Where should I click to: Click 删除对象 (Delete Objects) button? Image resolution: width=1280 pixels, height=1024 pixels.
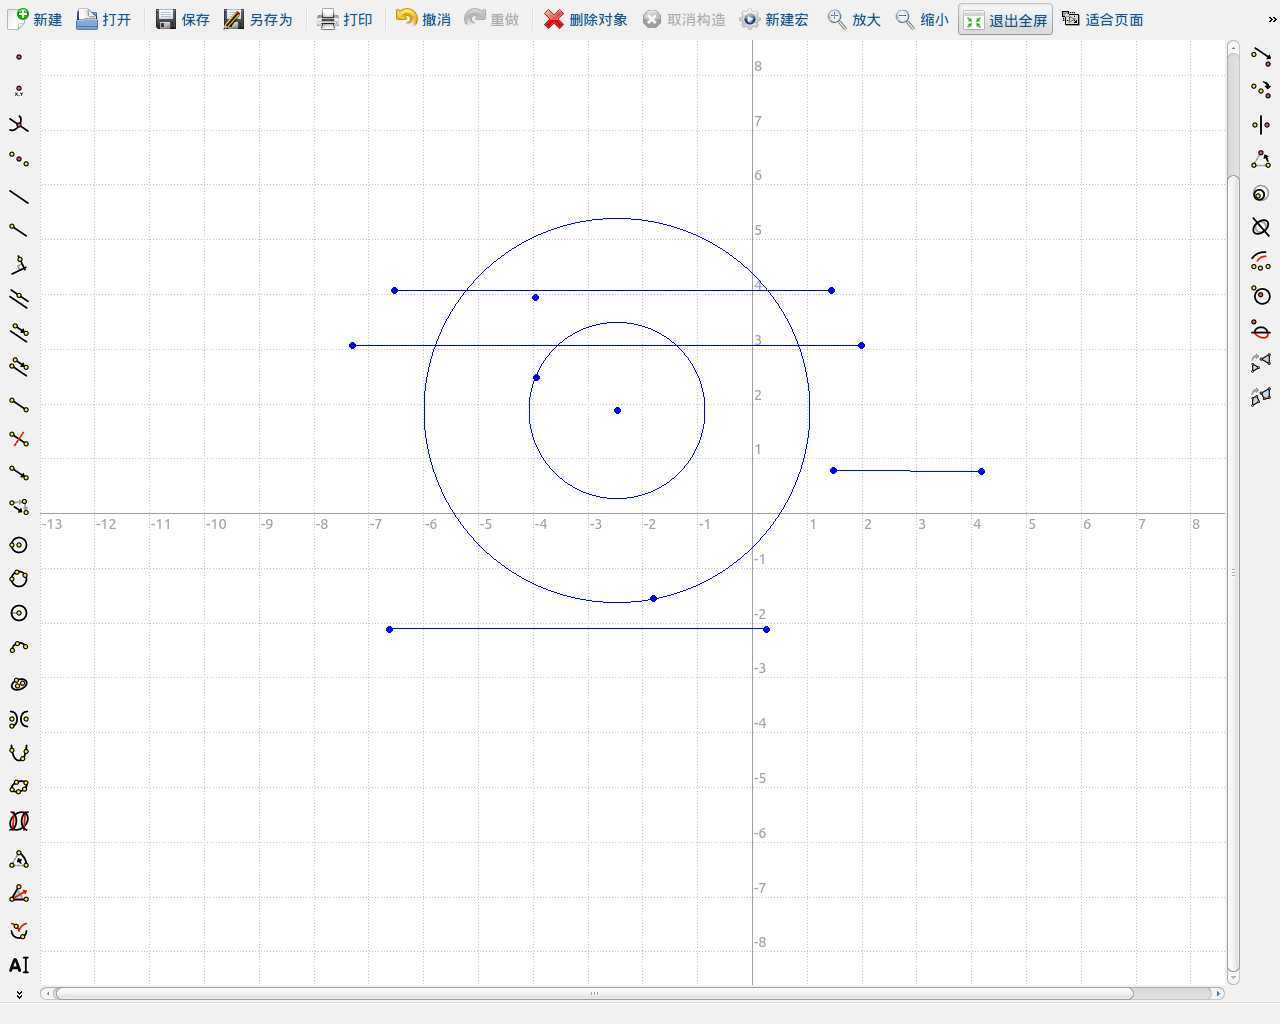[586, 19]
